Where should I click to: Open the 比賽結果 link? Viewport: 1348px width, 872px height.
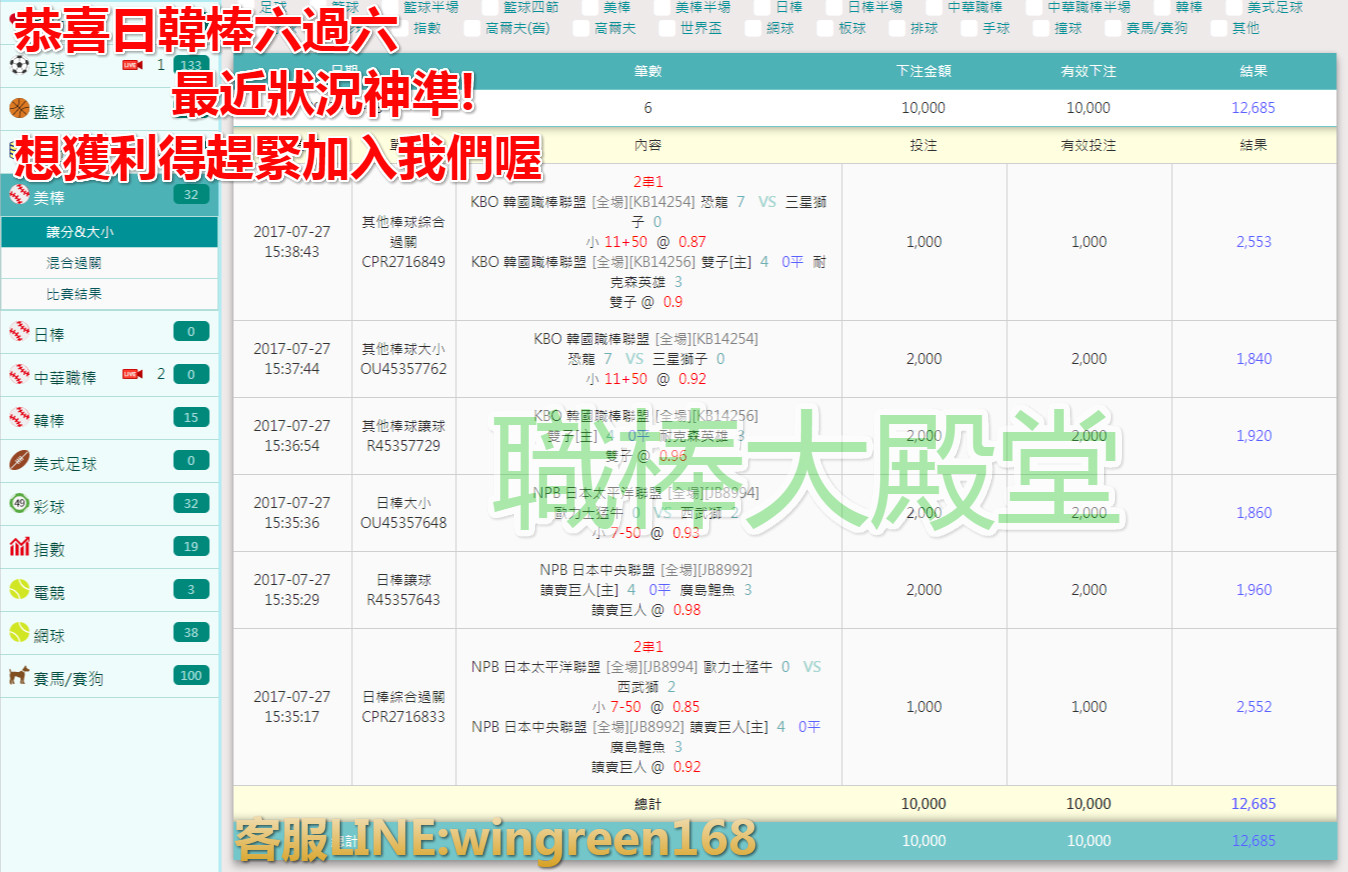coord(74,294)
